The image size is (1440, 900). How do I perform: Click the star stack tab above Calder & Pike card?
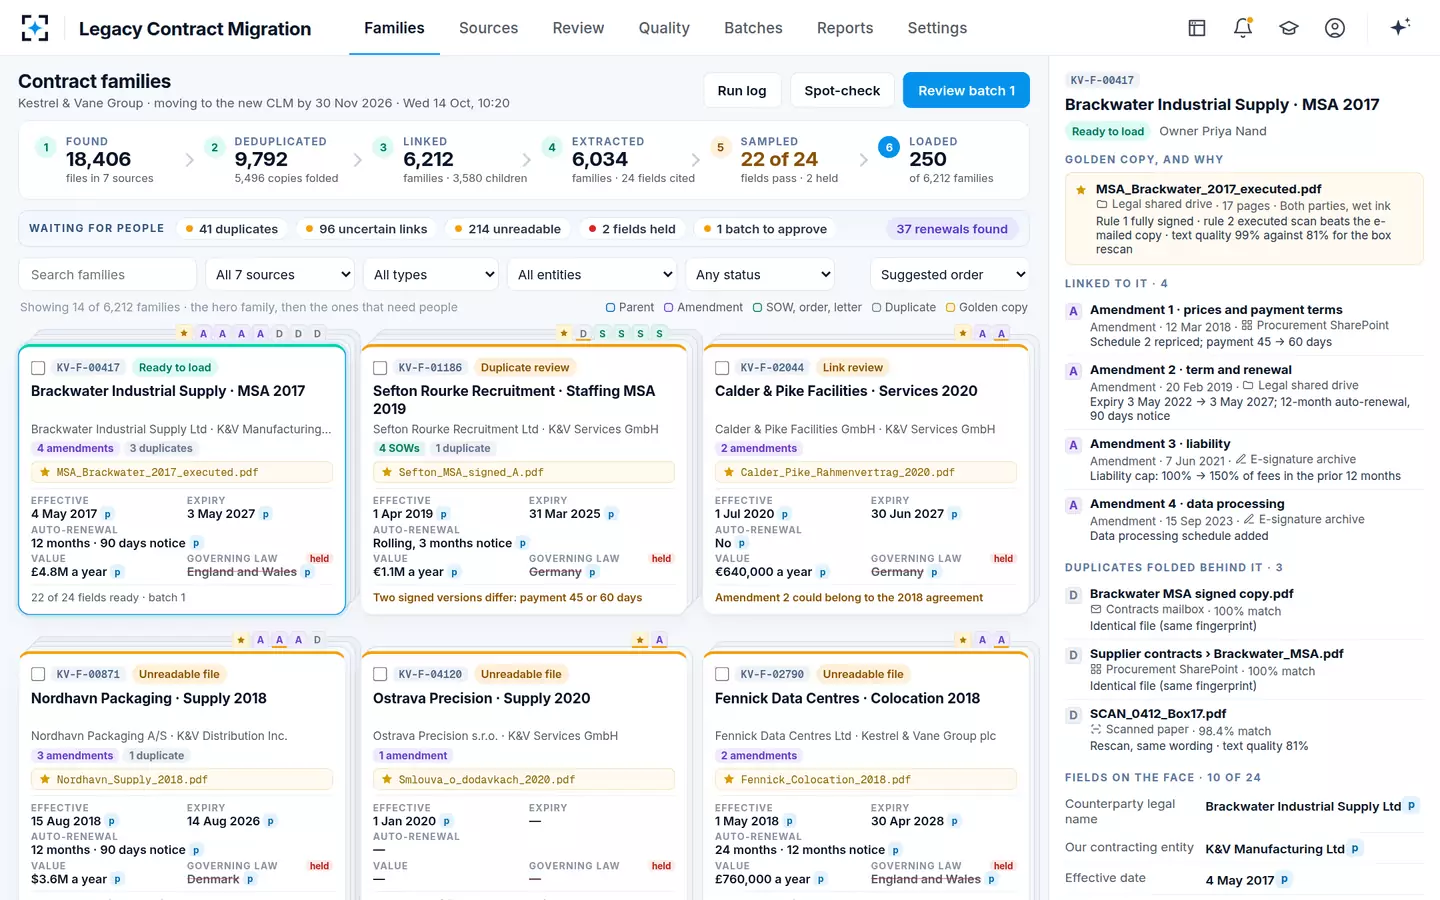[963, 334]
